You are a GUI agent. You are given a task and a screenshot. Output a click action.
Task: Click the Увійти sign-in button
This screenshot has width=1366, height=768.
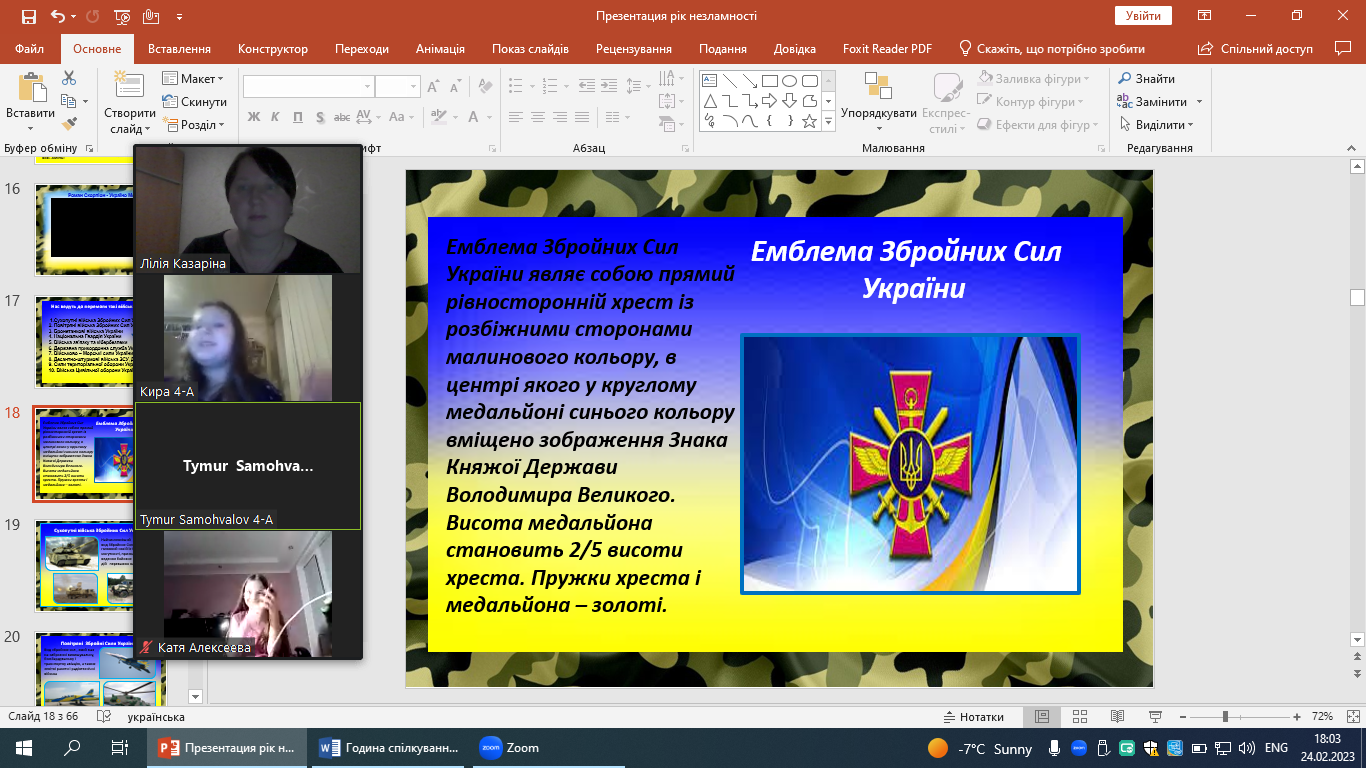[x=1143, y=16]
